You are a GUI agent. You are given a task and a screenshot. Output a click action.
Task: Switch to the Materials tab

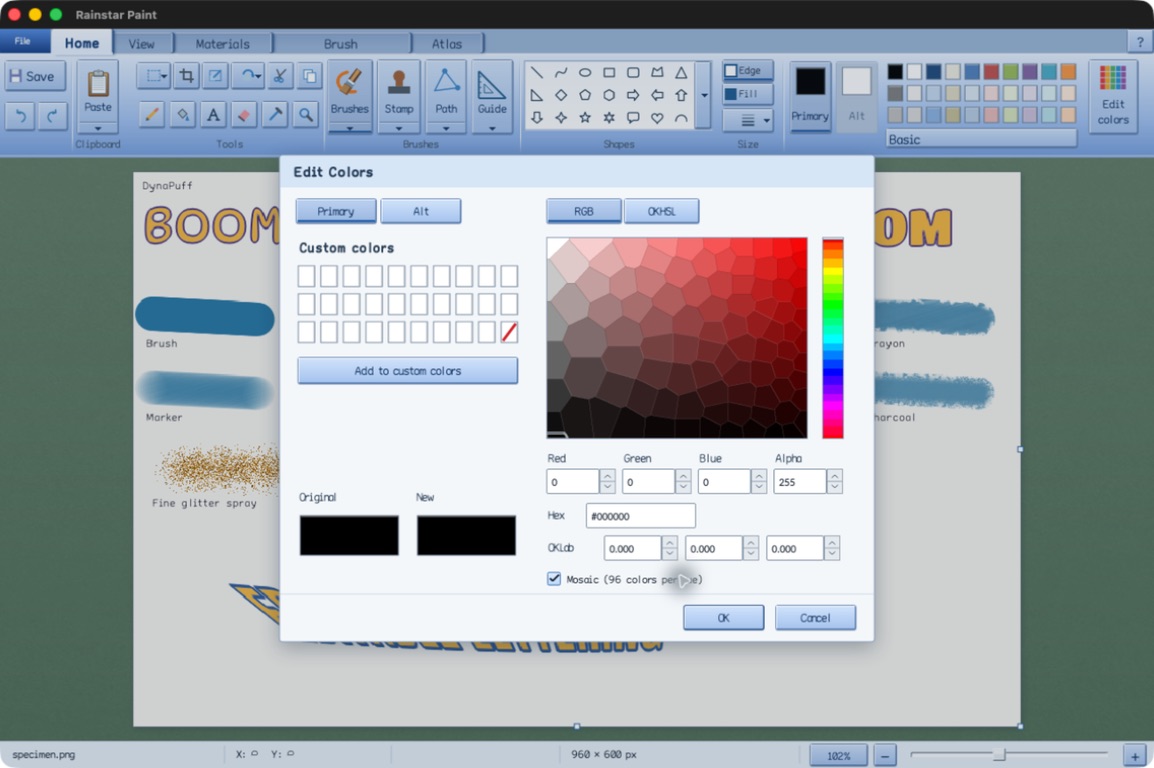(222, 44)
